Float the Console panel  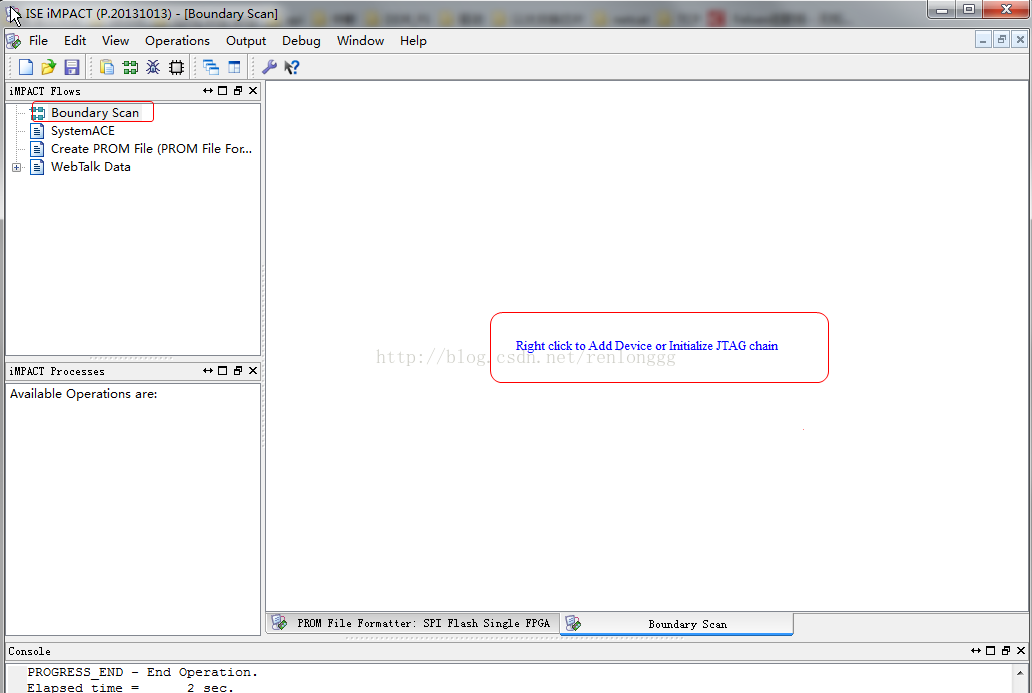(1006, 651)
